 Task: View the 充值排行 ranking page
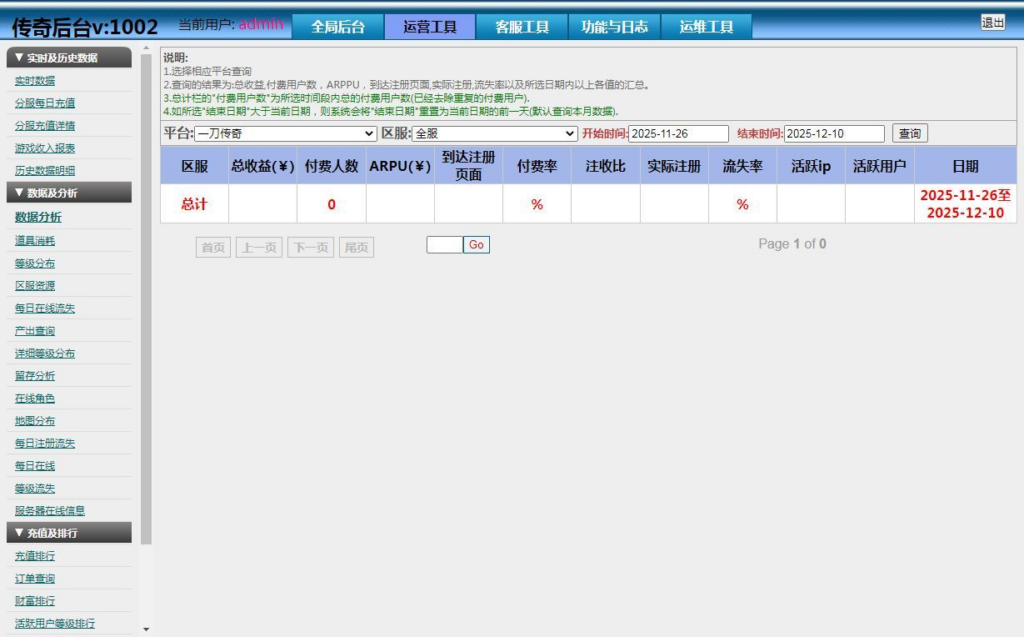(36, 556)
